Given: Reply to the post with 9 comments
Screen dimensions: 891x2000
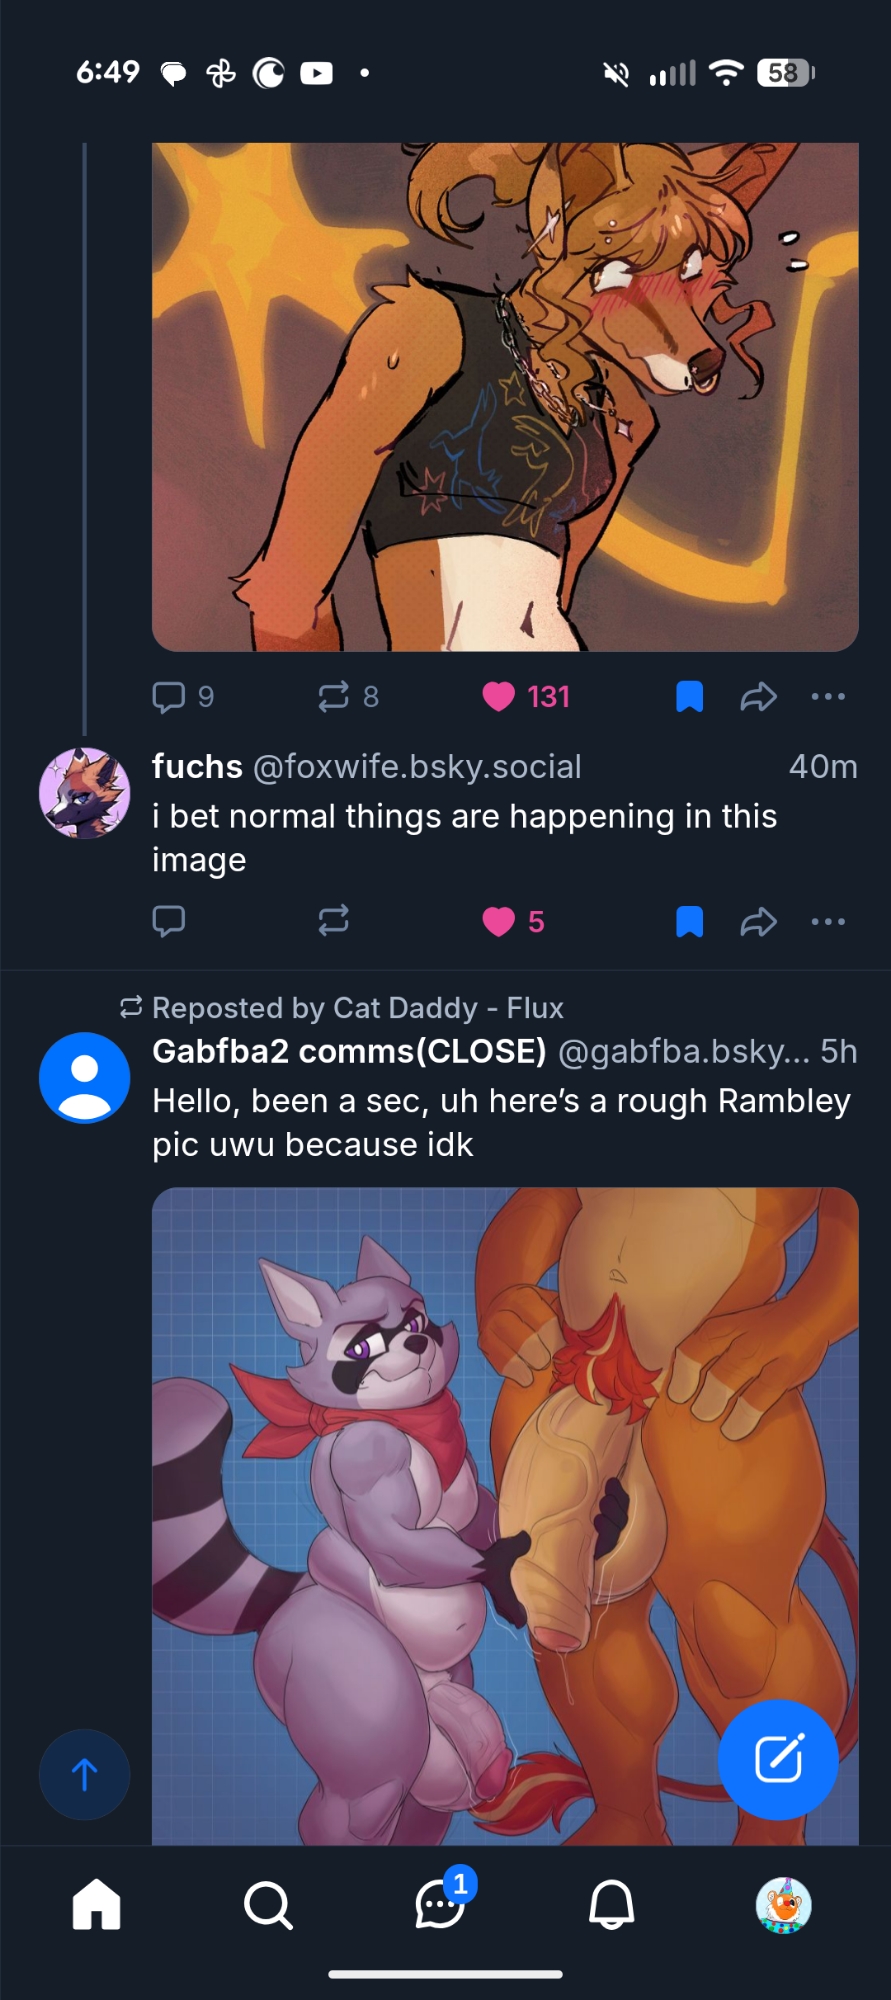Looking at the screenshot, I should coord(169,696).
